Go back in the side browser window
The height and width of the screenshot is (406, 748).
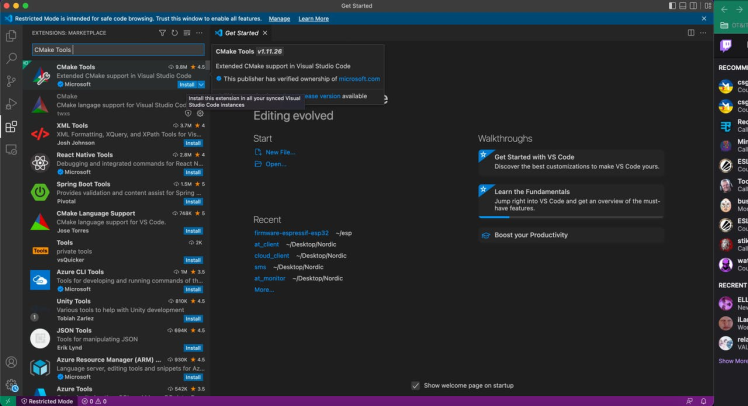(724, 10)
